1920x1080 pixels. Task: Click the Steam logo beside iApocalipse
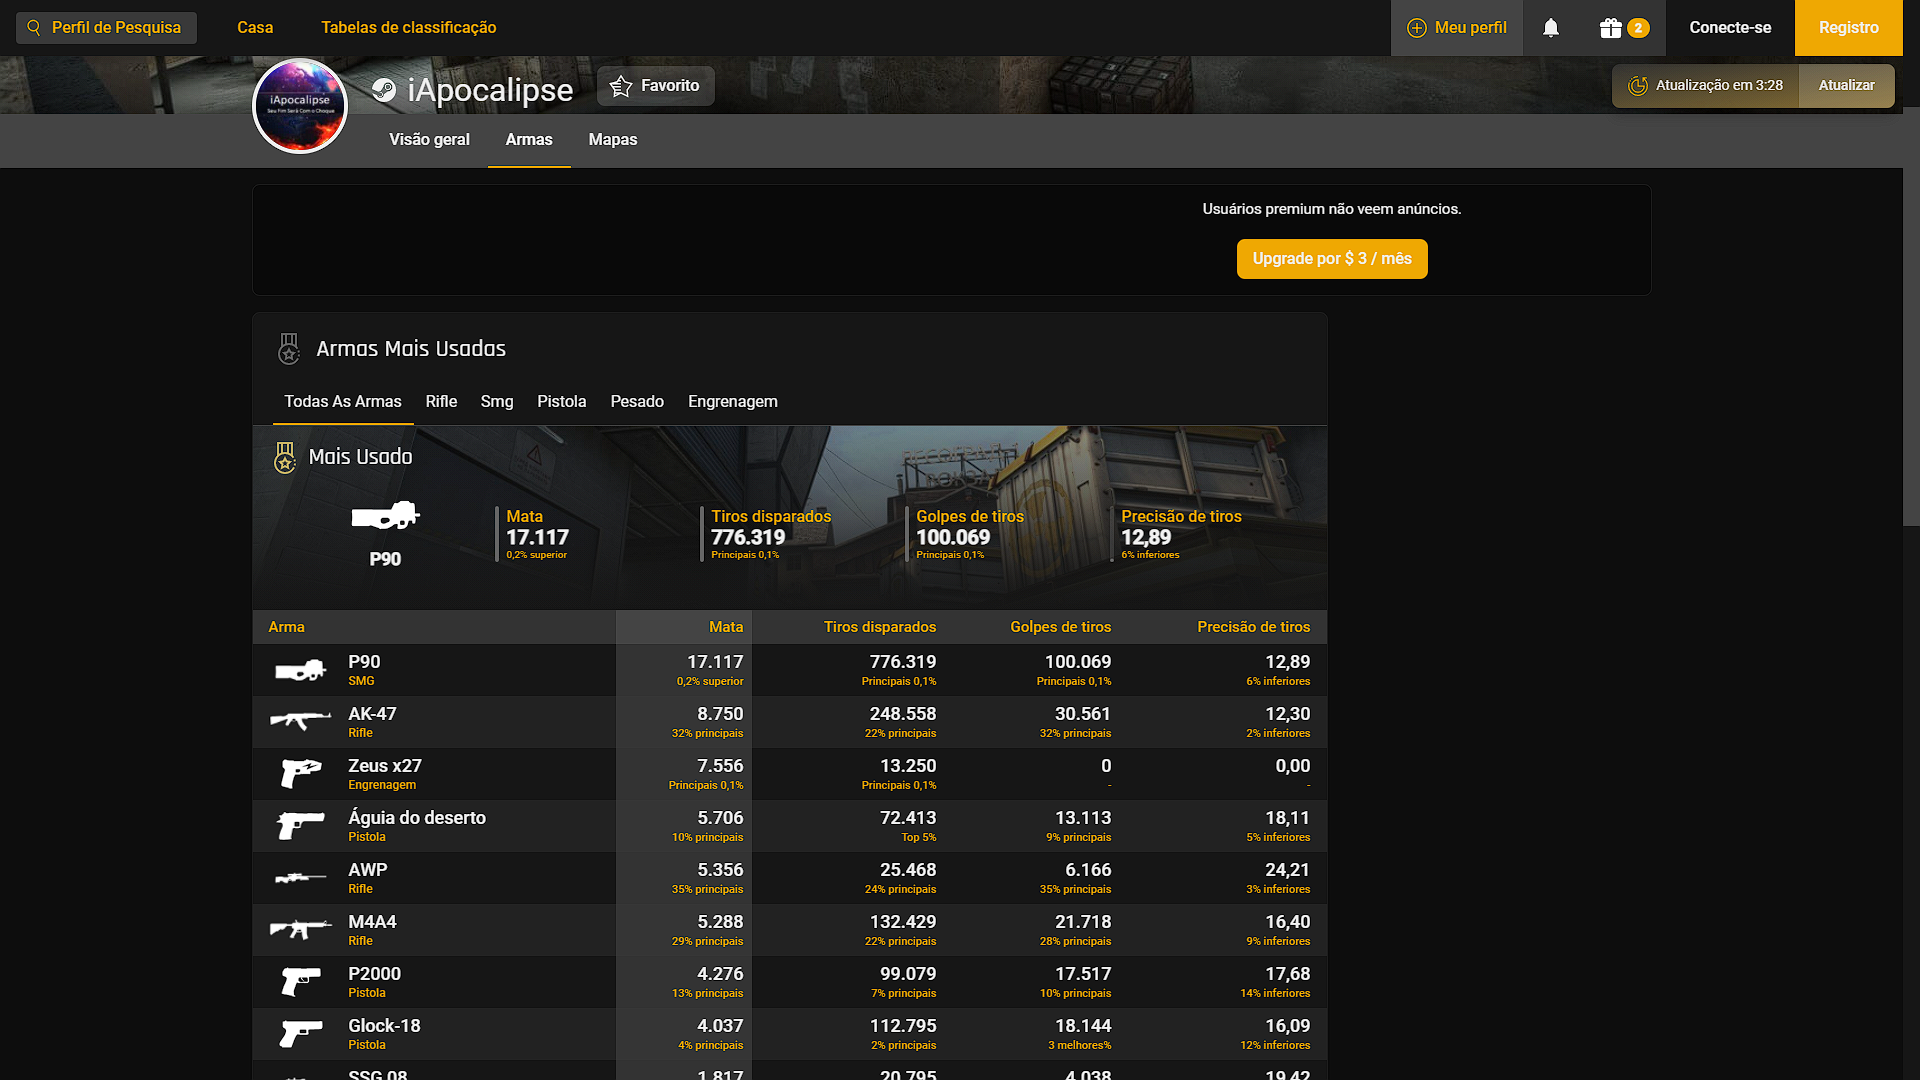coord(384,90)
